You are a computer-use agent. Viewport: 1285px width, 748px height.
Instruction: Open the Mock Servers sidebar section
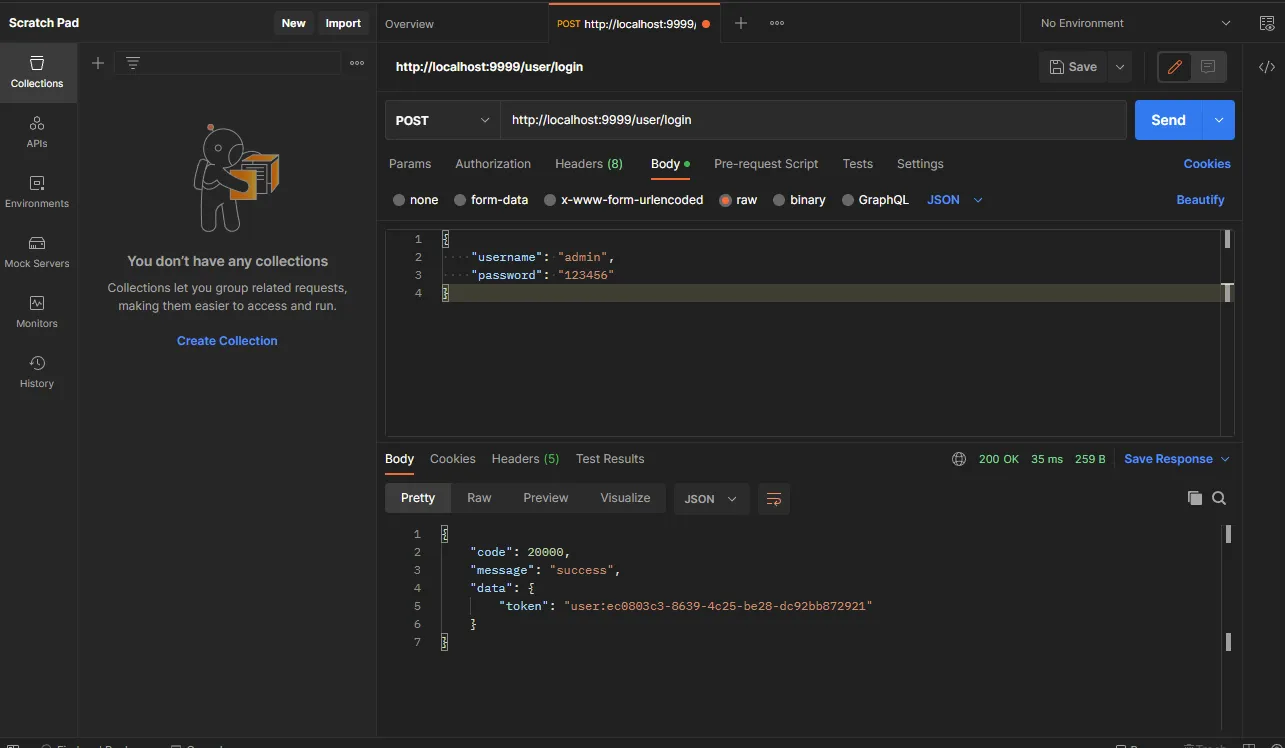click(37, 252)
